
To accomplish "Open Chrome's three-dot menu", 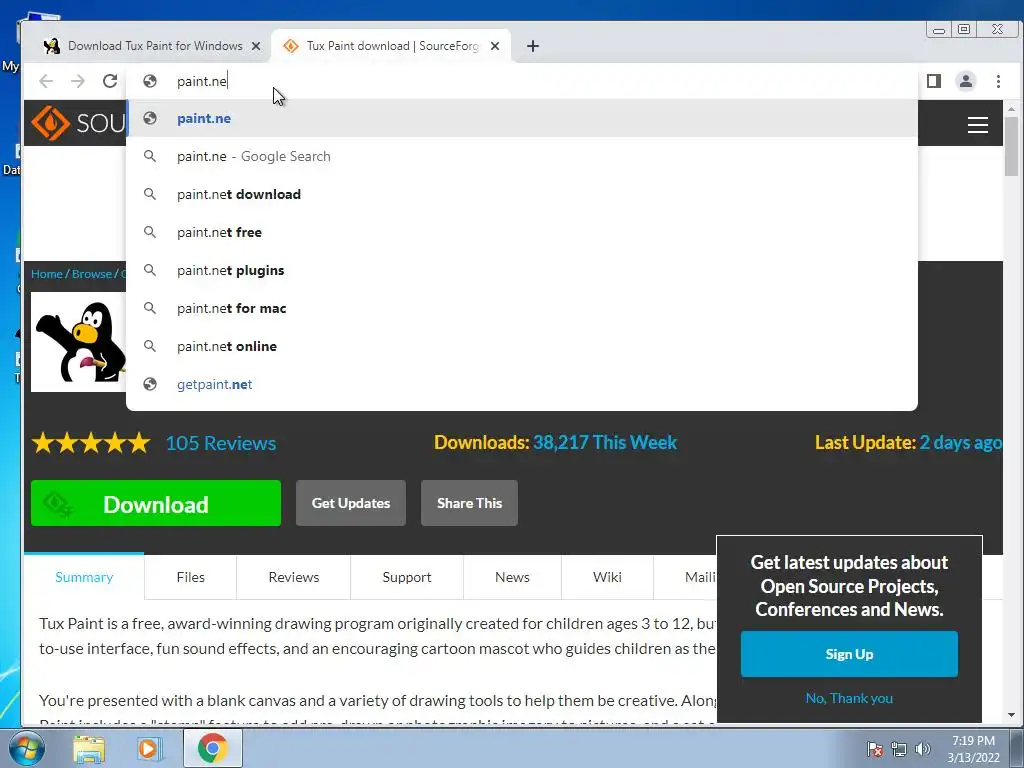I will 998,81.
